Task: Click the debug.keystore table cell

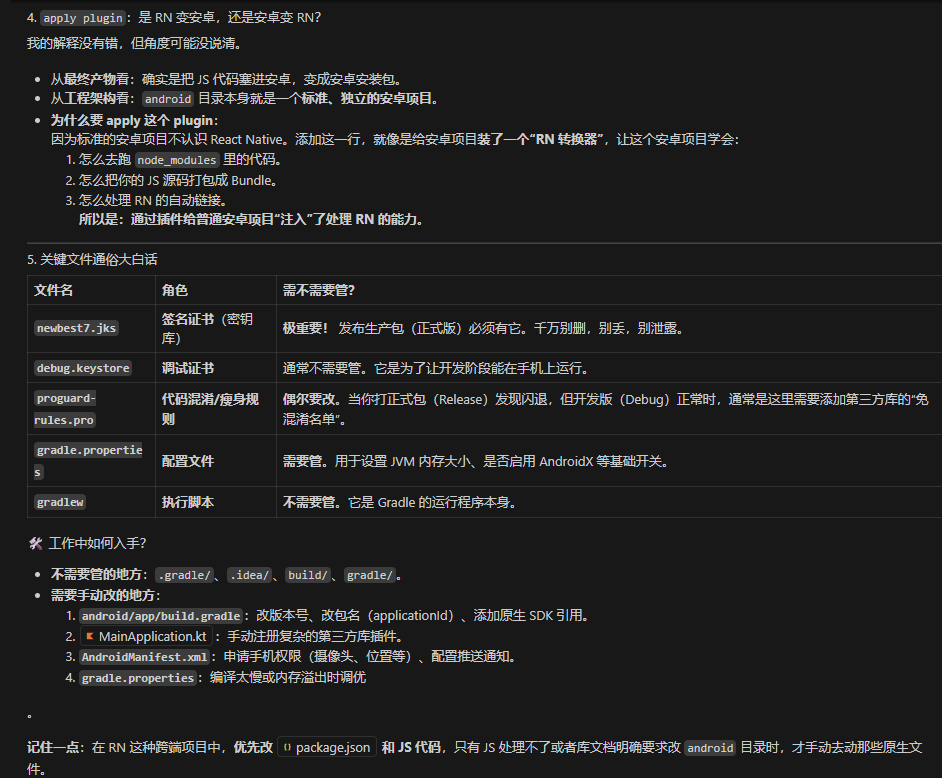Action: (91, 368)
